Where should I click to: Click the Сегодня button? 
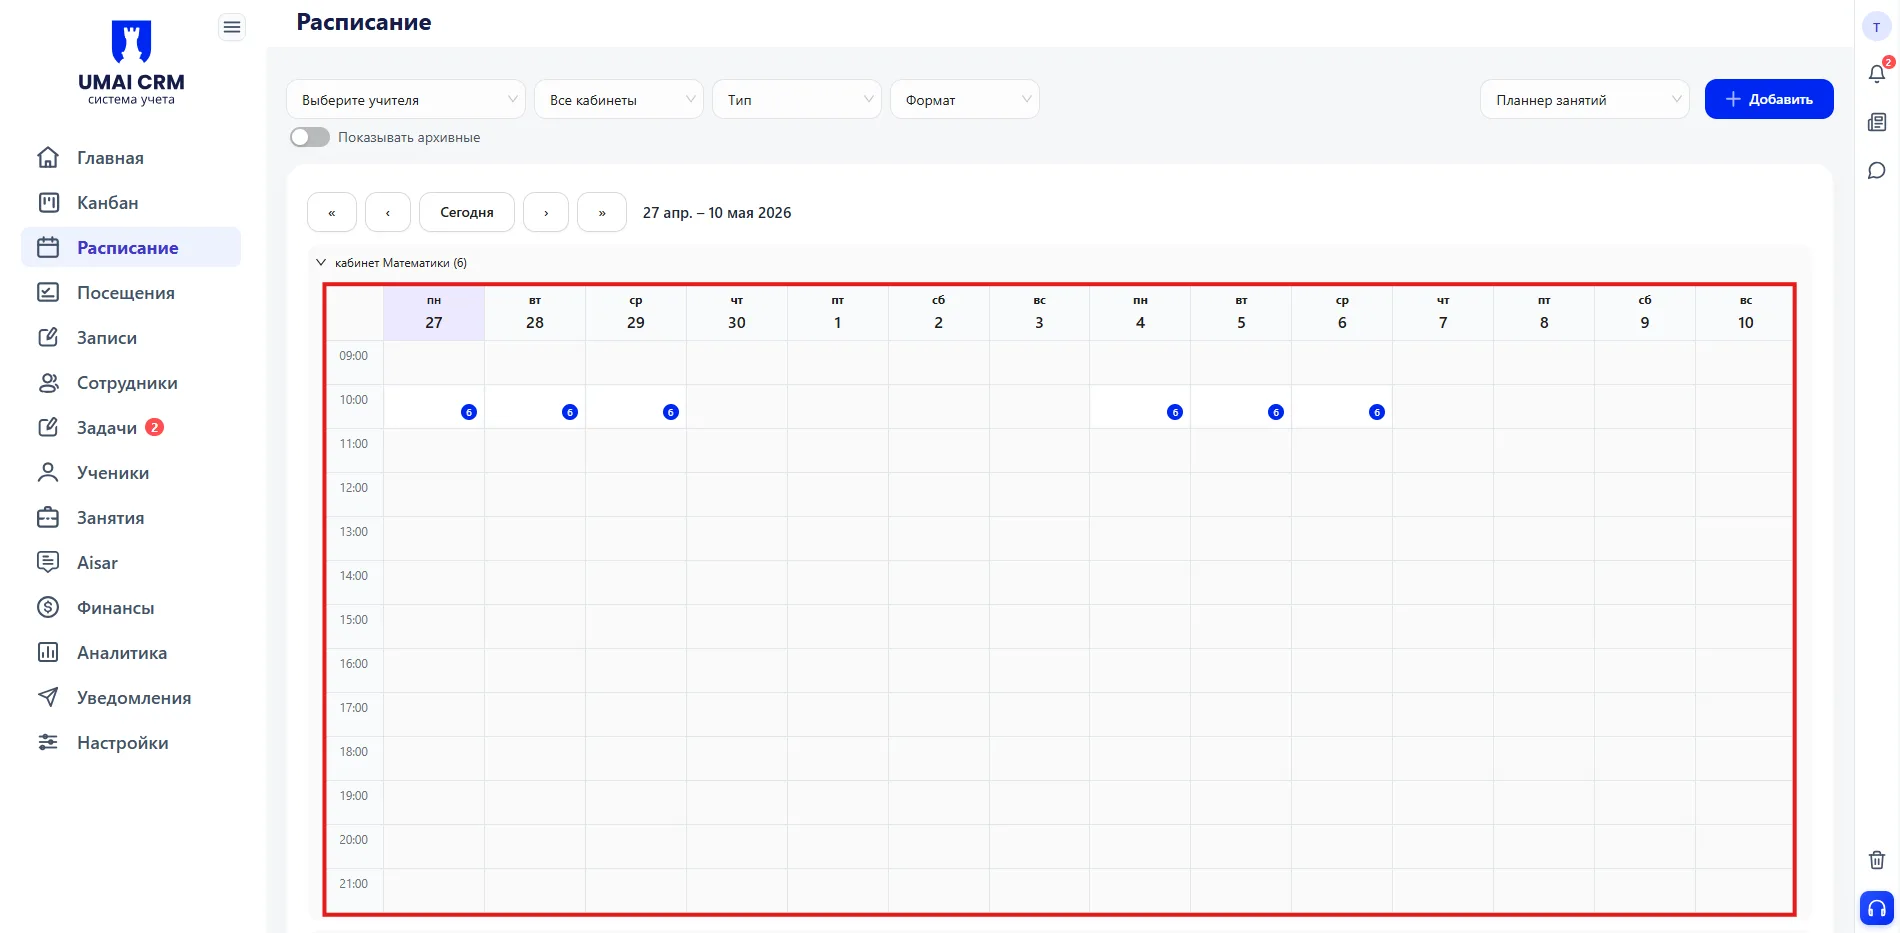[467, 212]
